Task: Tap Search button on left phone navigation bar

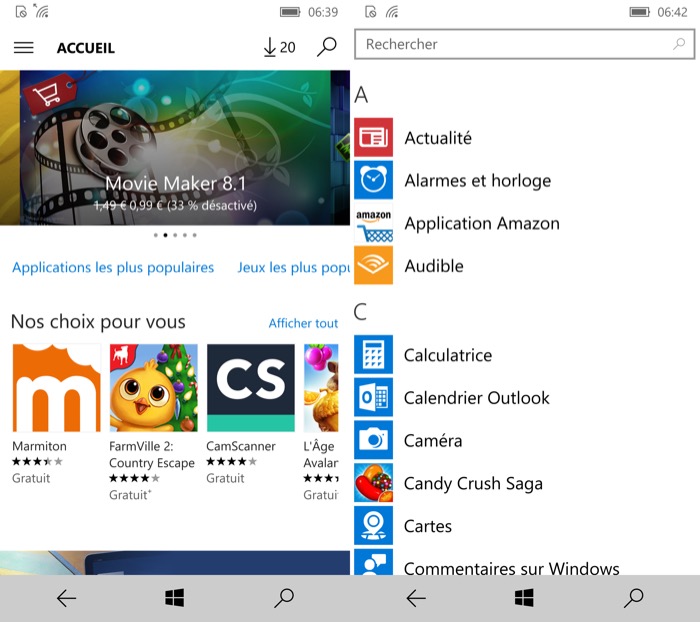Action: point(284,598)
